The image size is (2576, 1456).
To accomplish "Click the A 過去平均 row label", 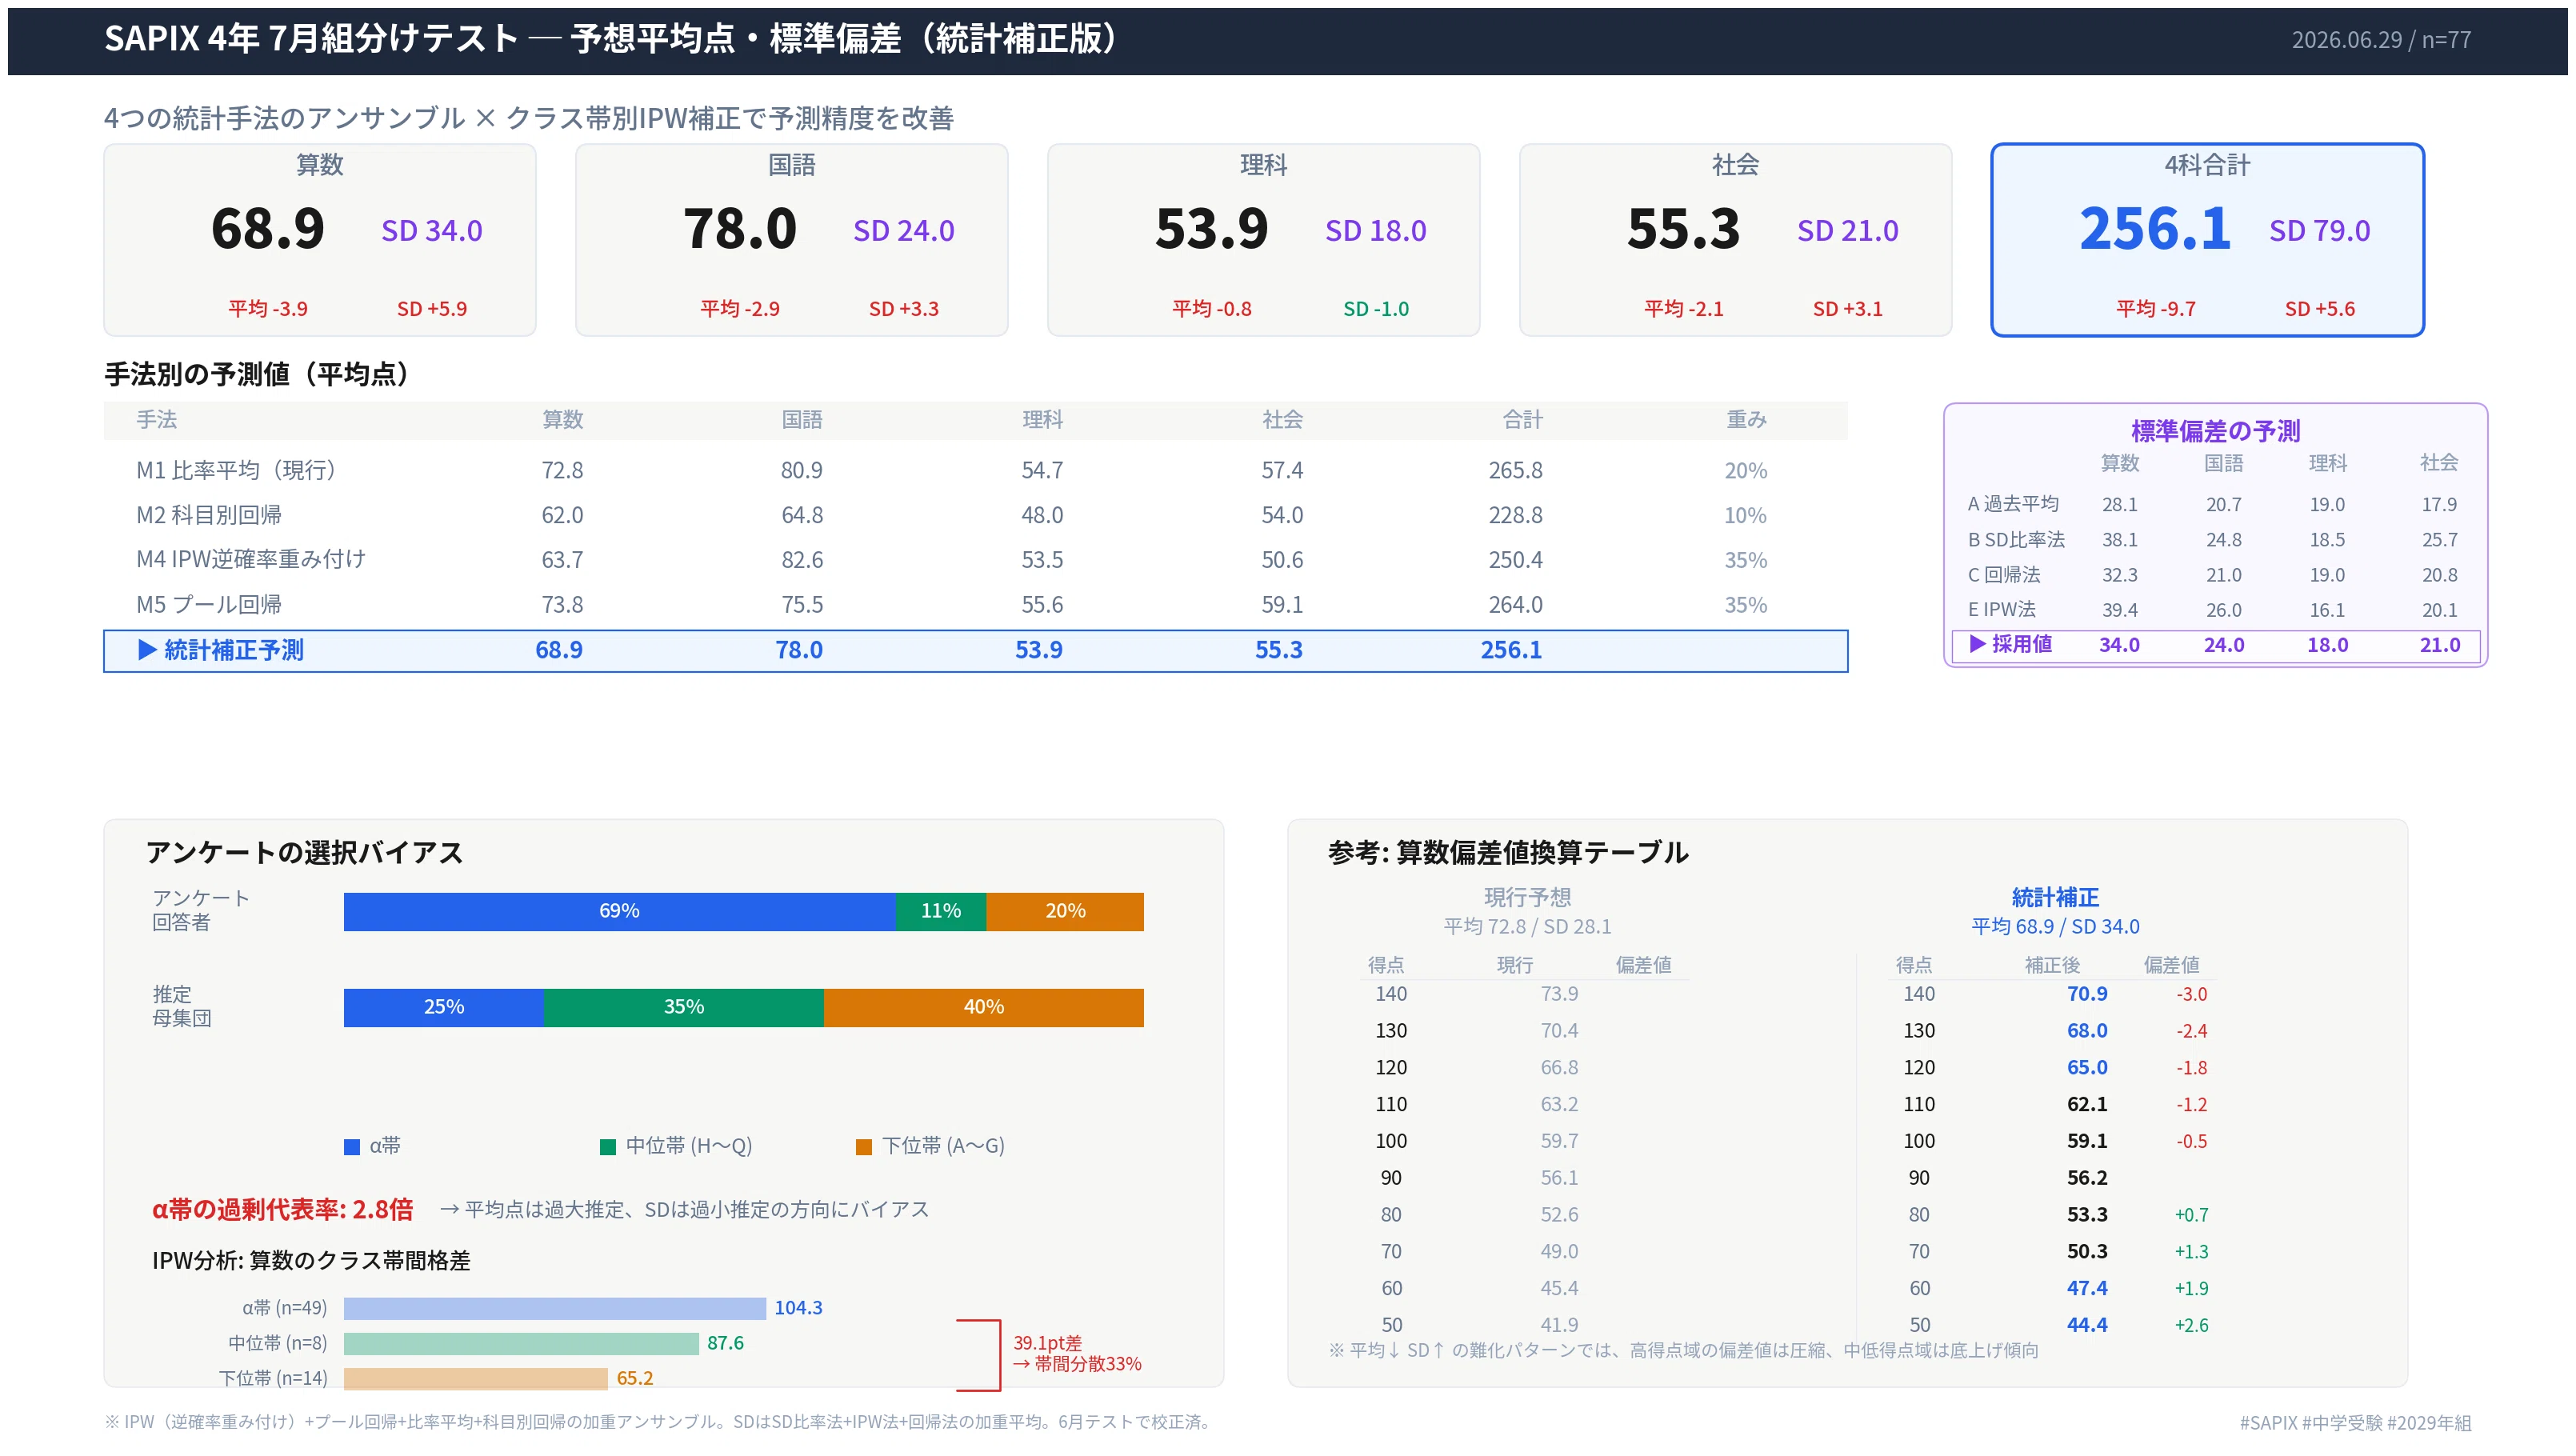I will [2013, 504].
